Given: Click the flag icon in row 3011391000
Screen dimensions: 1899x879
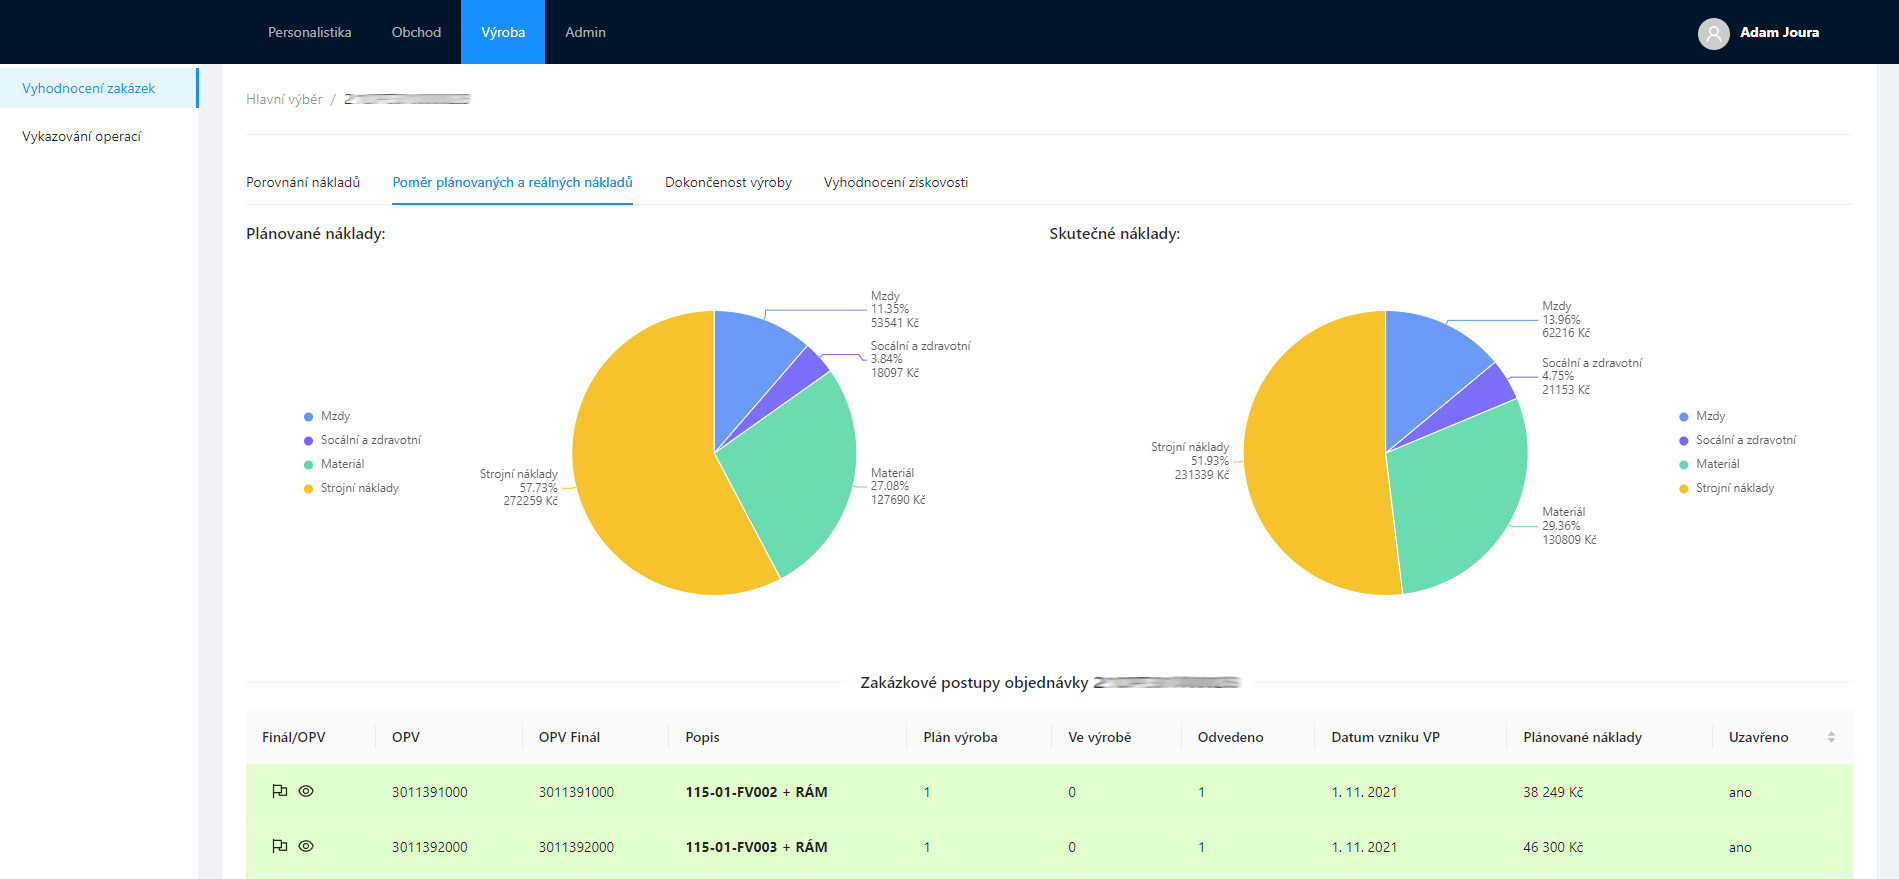Looking at the screenshot, I should tap(279, 791).
